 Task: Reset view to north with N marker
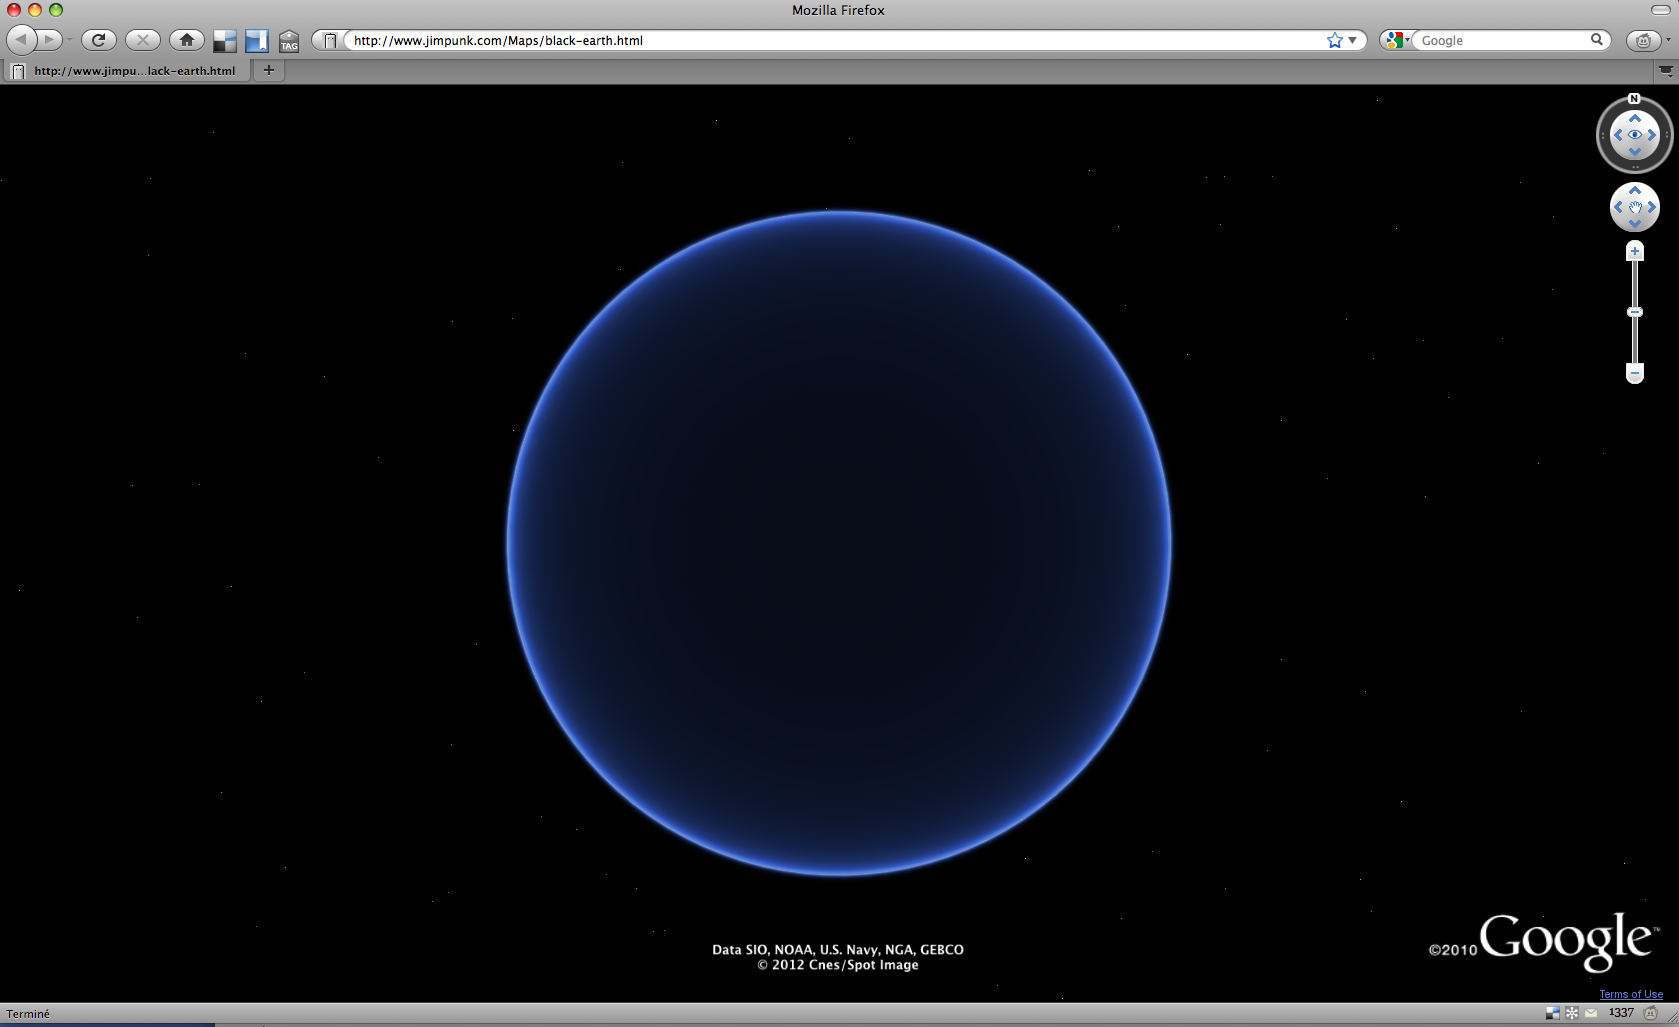[x=1634, y=99]
